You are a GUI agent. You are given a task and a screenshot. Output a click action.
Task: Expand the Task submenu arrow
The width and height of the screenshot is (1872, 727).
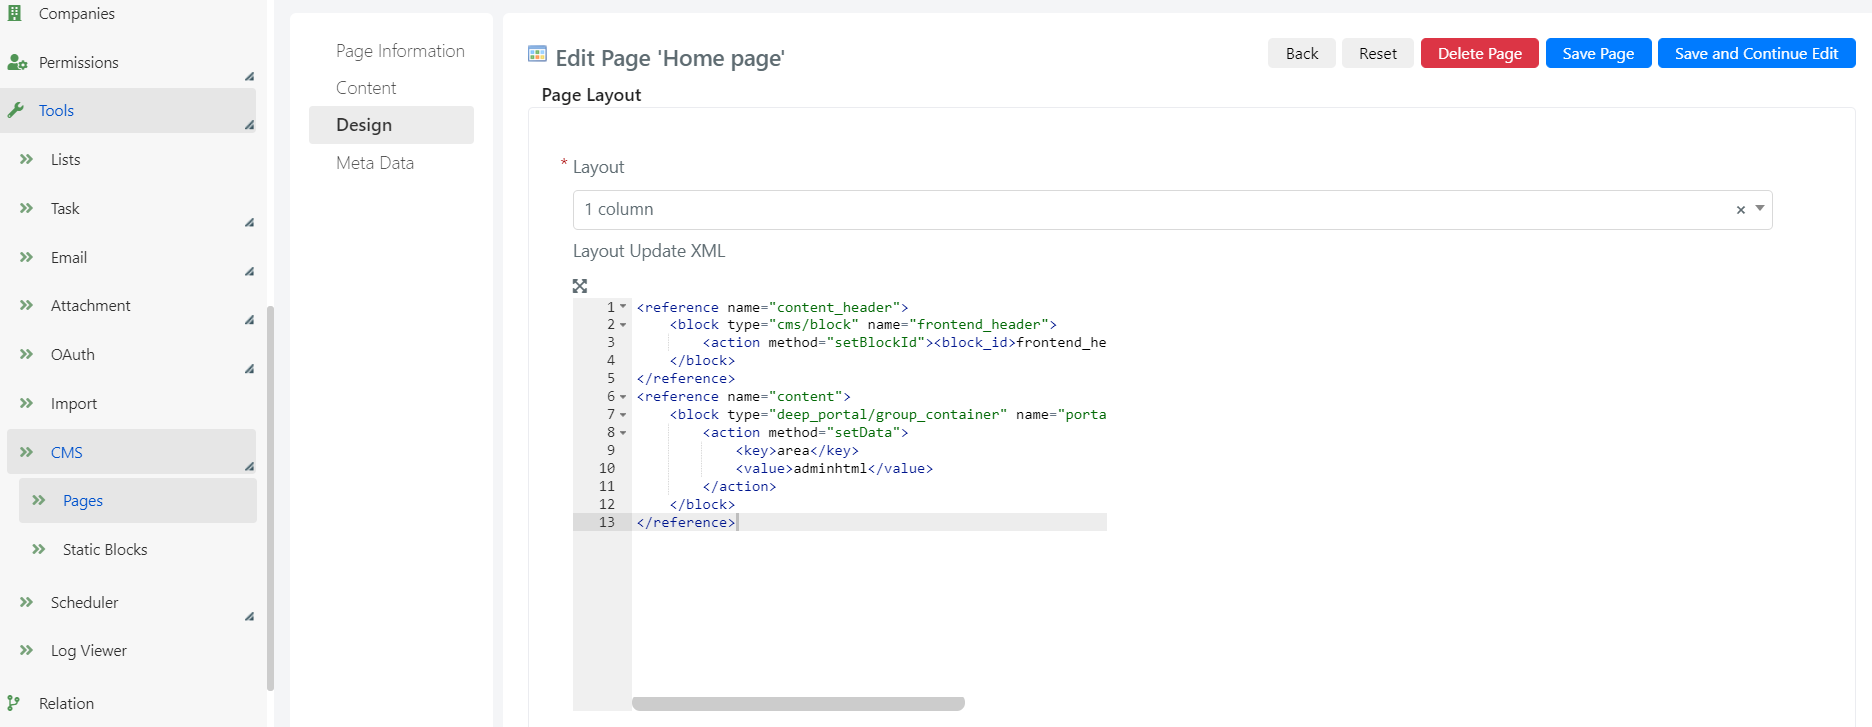(249, 222)
